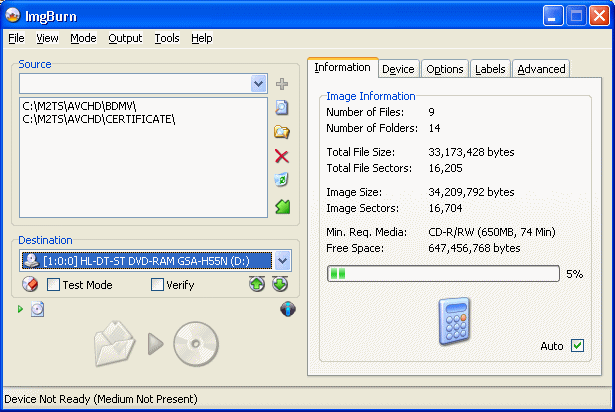Click the 34,209,792 bytes image size value
The image size is (615, 412).
tap(471, 192)
